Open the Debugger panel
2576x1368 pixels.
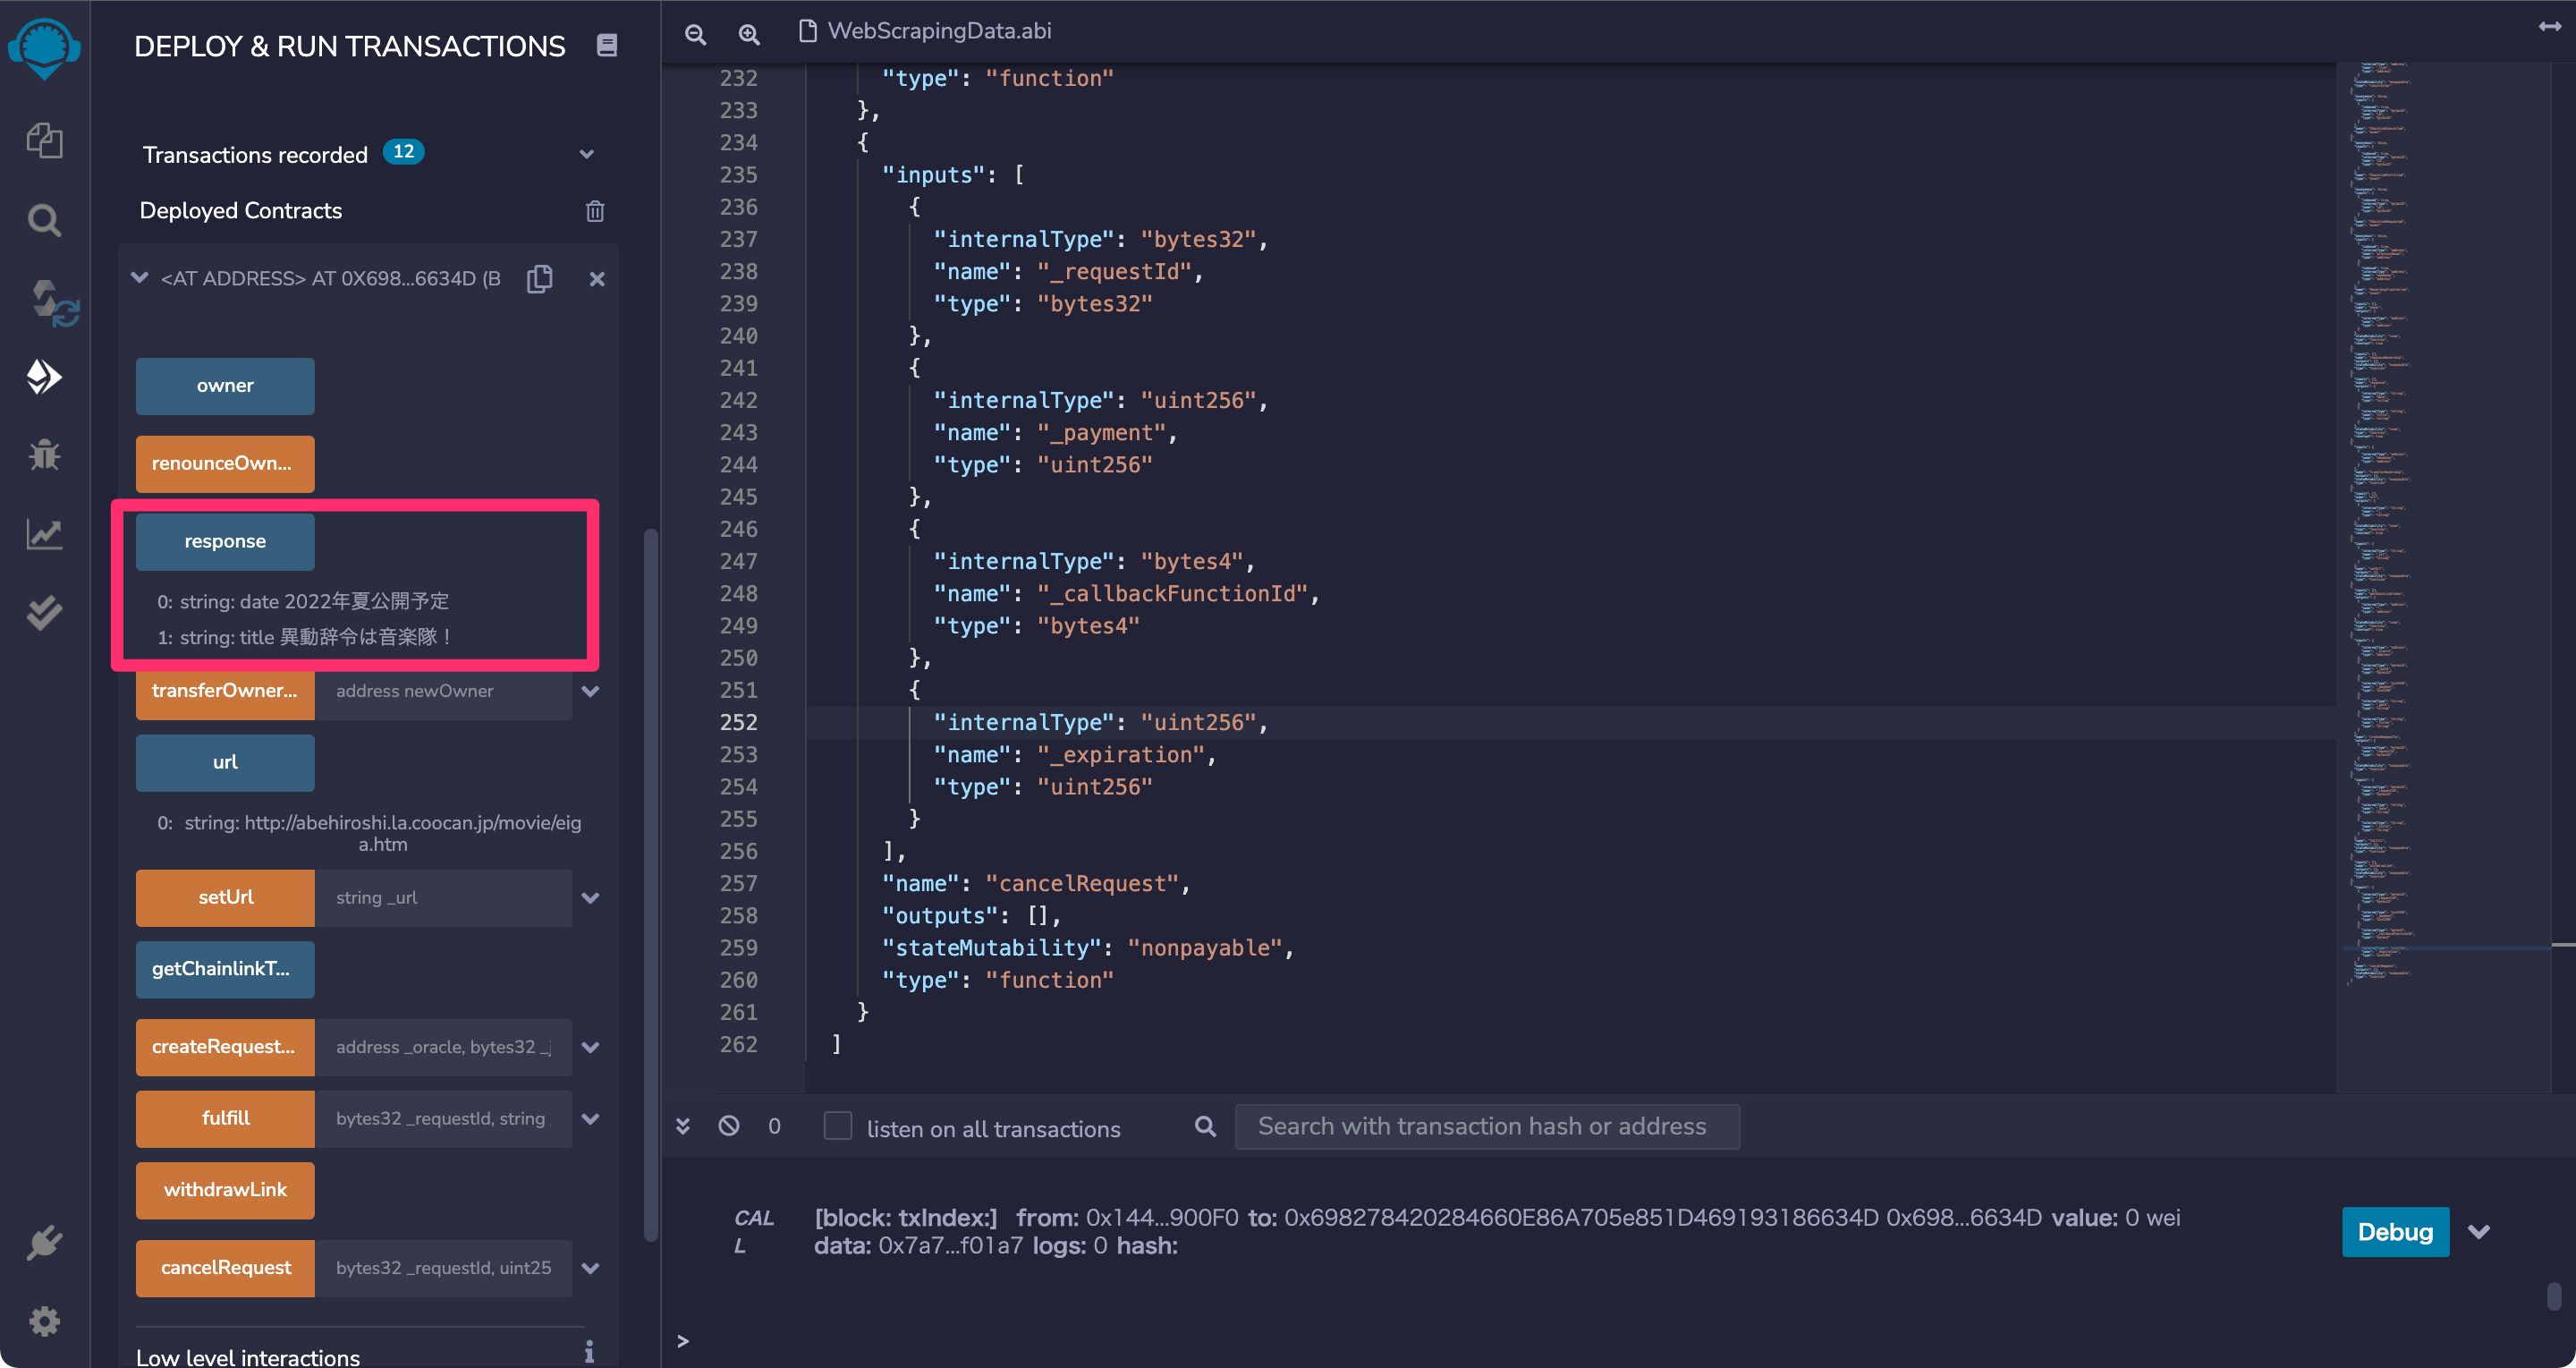pos(44,455)
